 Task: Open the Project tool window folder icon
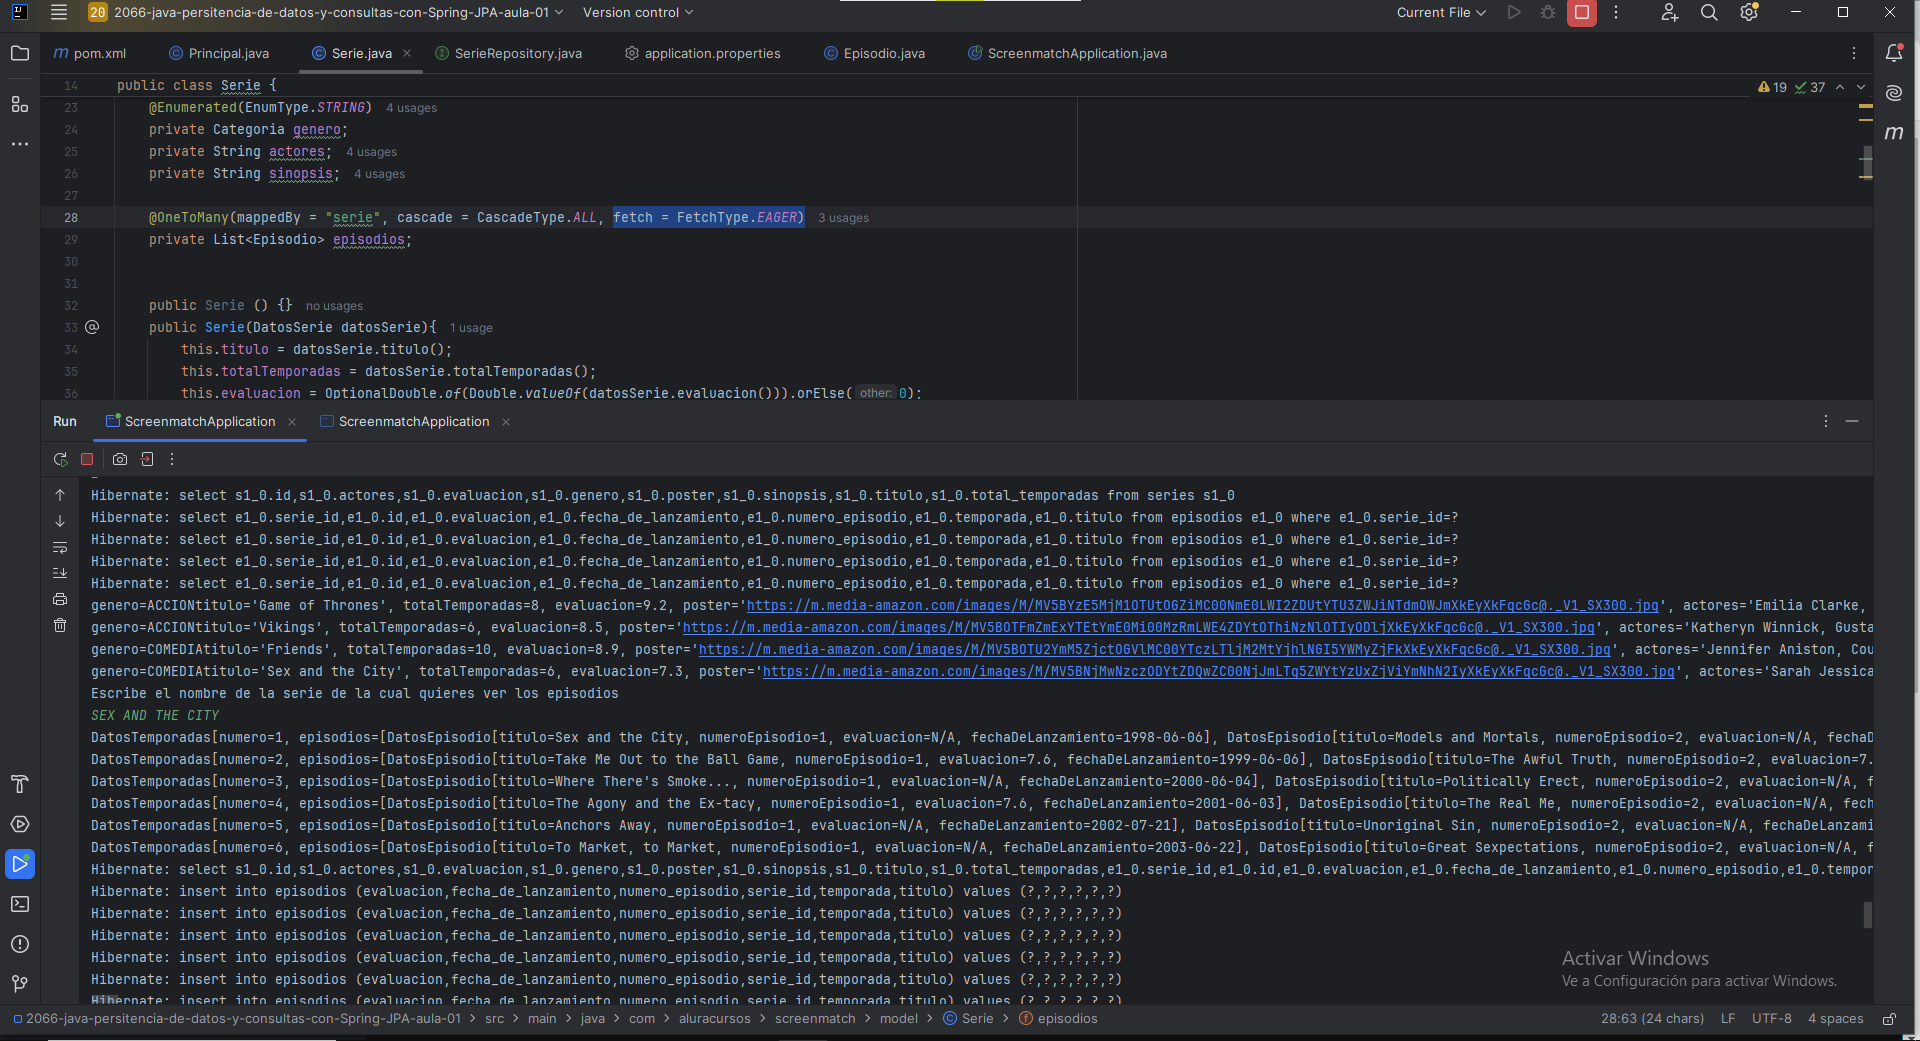tap(20, 53)
